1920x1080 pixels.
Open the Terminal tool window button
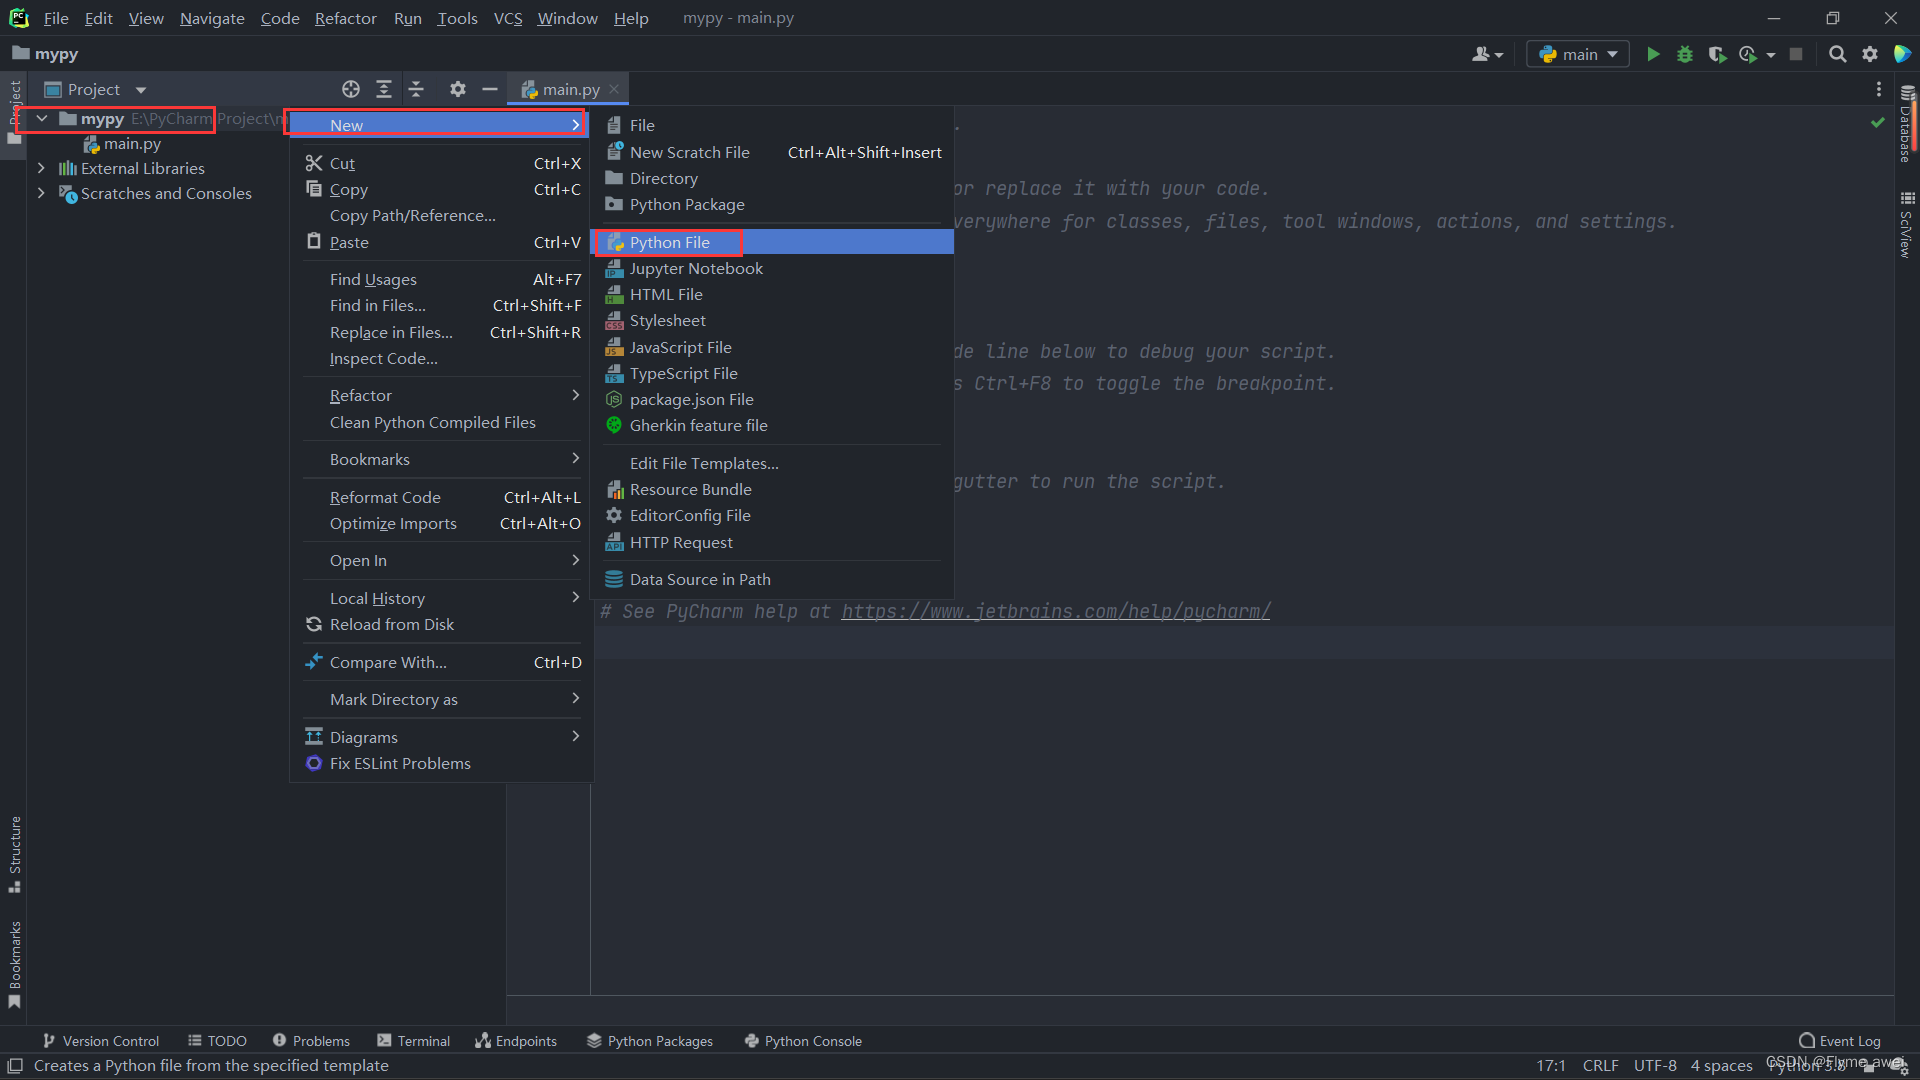(413, 1041)
